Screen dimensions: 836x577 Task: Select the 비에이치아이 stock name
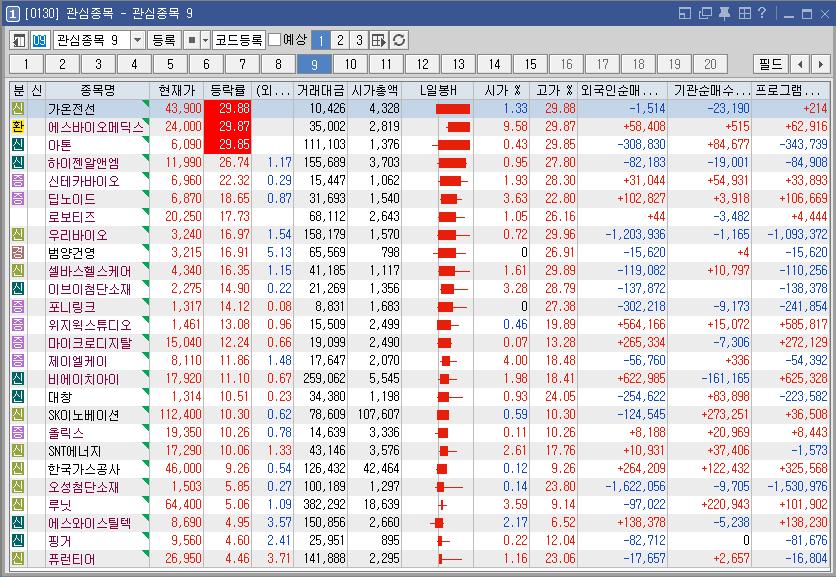84,379
